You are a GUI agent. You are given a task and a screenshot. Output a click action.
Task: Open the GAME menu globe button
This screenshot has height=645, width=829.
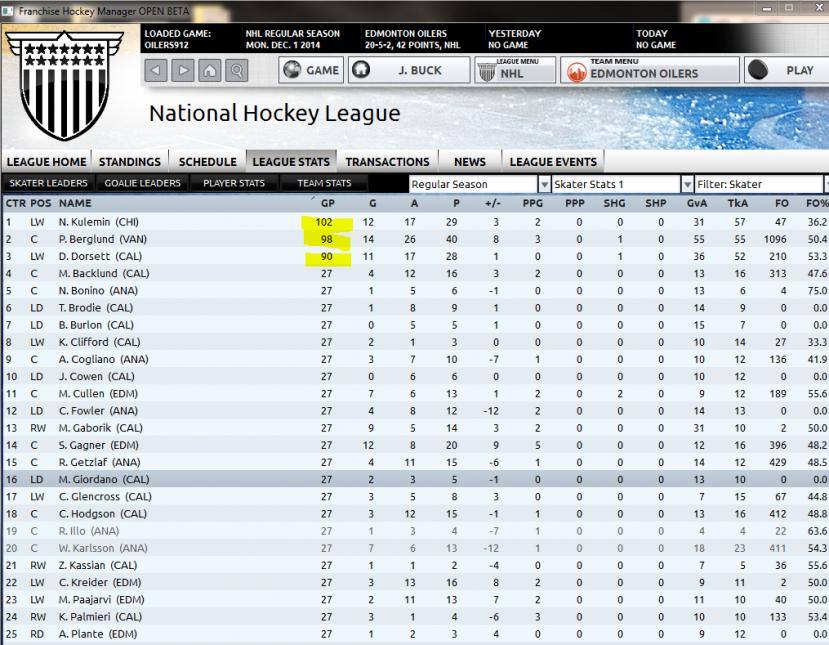click(x=311, y=71)
